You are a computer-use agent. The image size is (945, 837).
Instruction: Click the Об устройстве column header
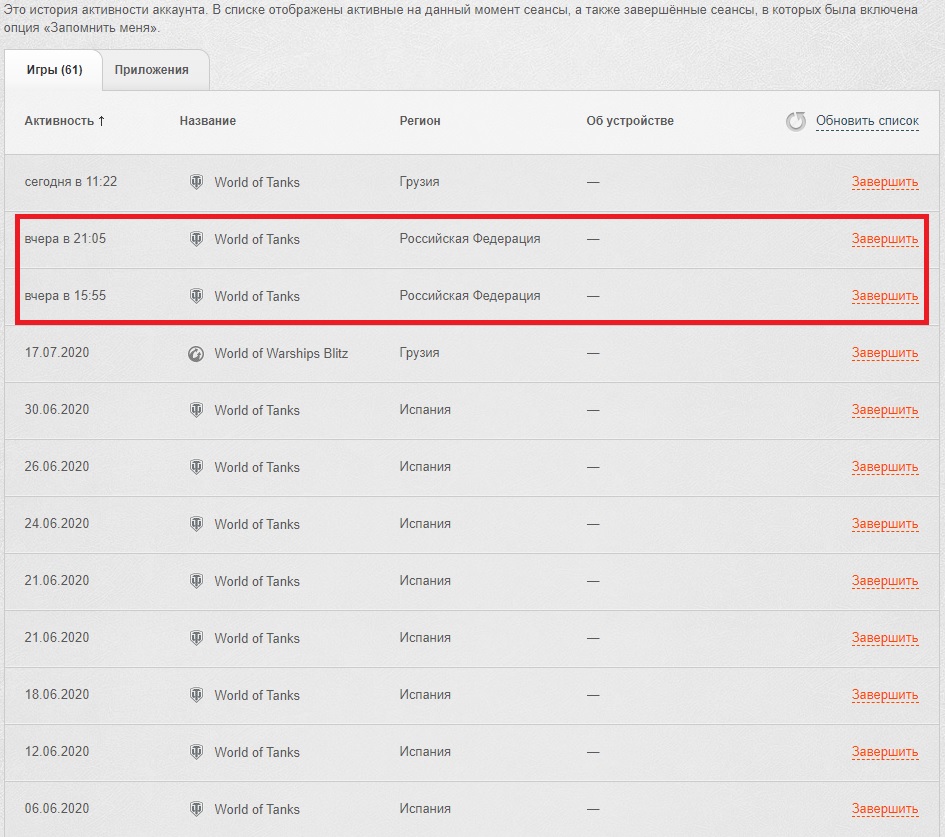pos(630,121)
